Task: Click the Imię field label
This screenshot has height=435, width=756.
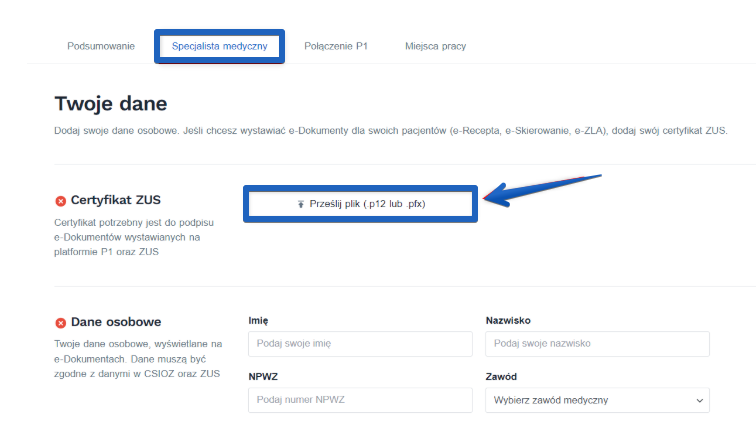Action: 258,321
